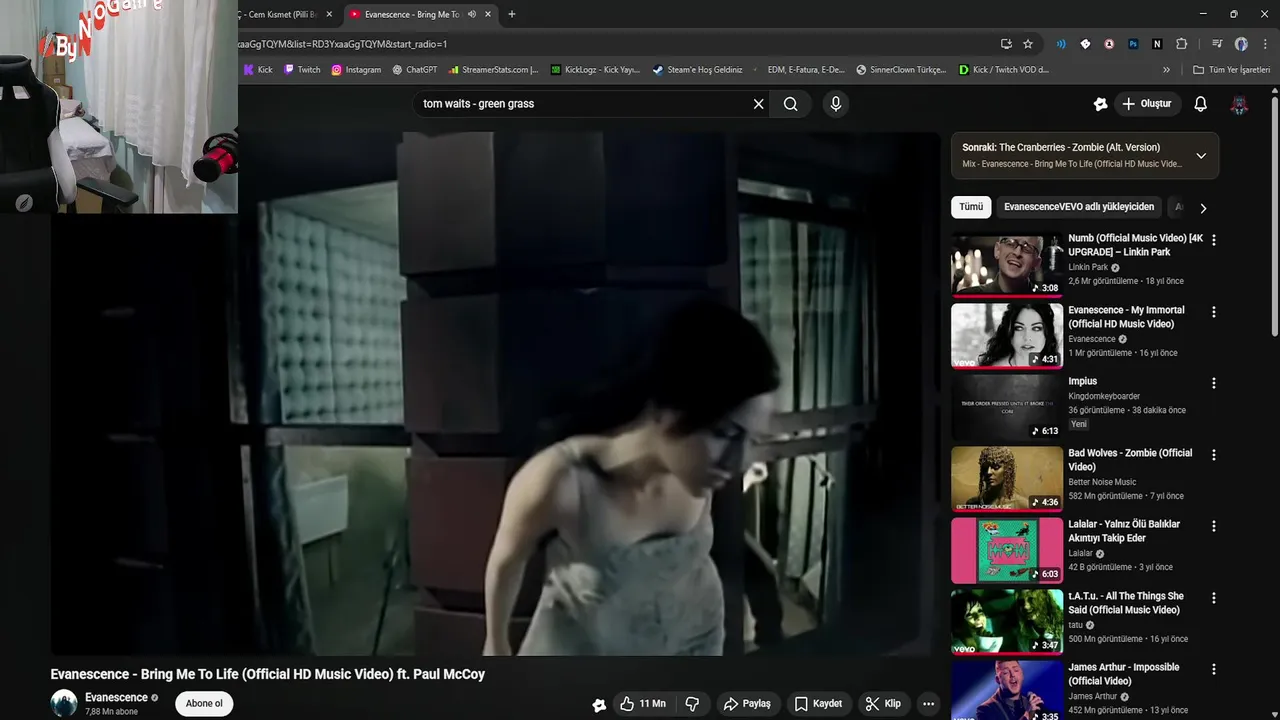This screenshot has height=720, width=1280.
Task: Click the Notion extension icon
Action: 1157,44
